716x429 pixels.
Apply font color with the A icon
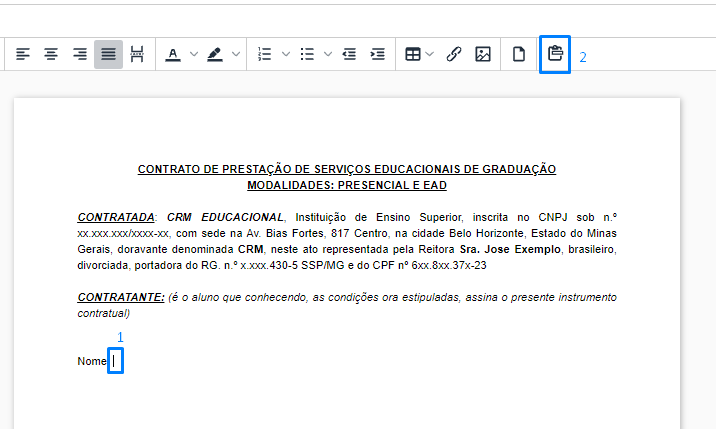[173, 54]
